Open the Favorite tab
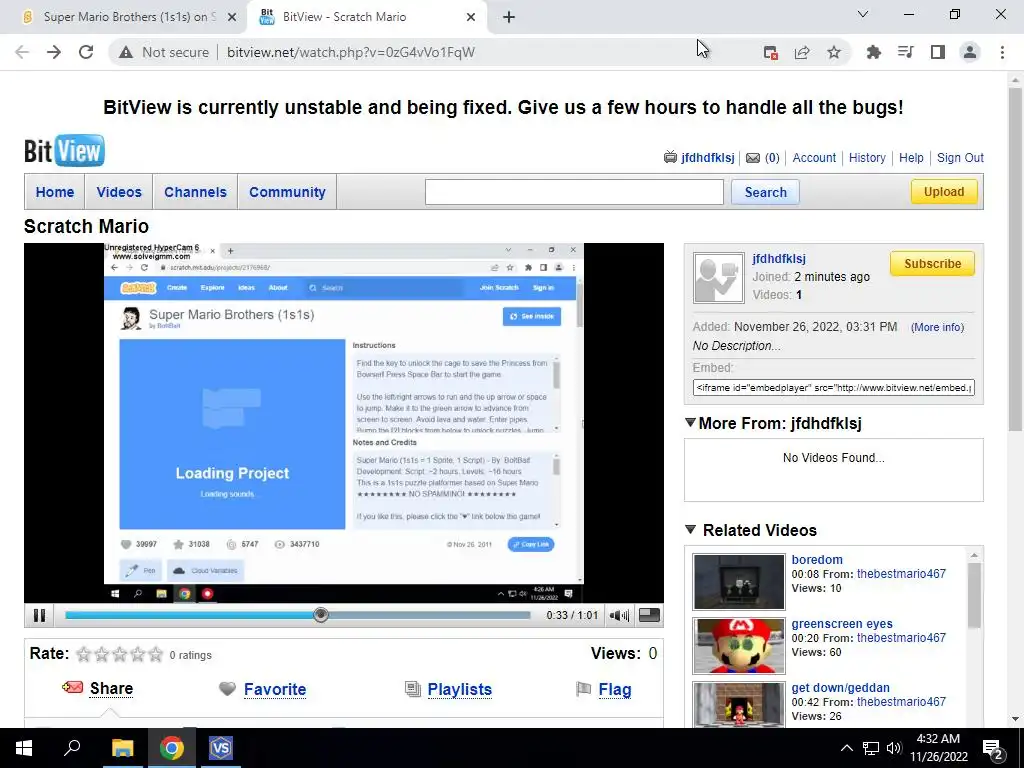This screenshot has height=768, width=1024. point(275,690)
